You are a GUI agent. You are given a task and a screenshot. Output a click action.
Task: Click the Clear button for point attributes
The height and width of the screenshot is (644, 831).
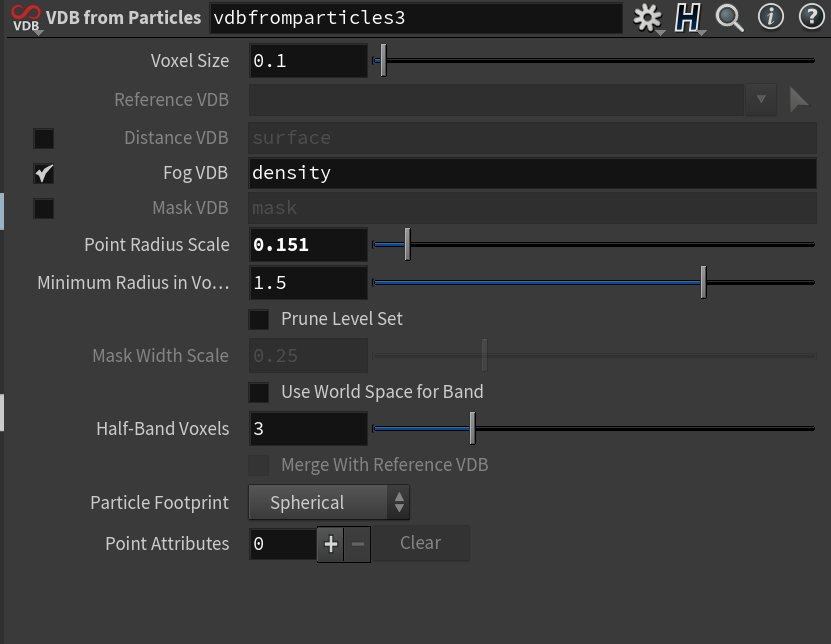point(421,543)
